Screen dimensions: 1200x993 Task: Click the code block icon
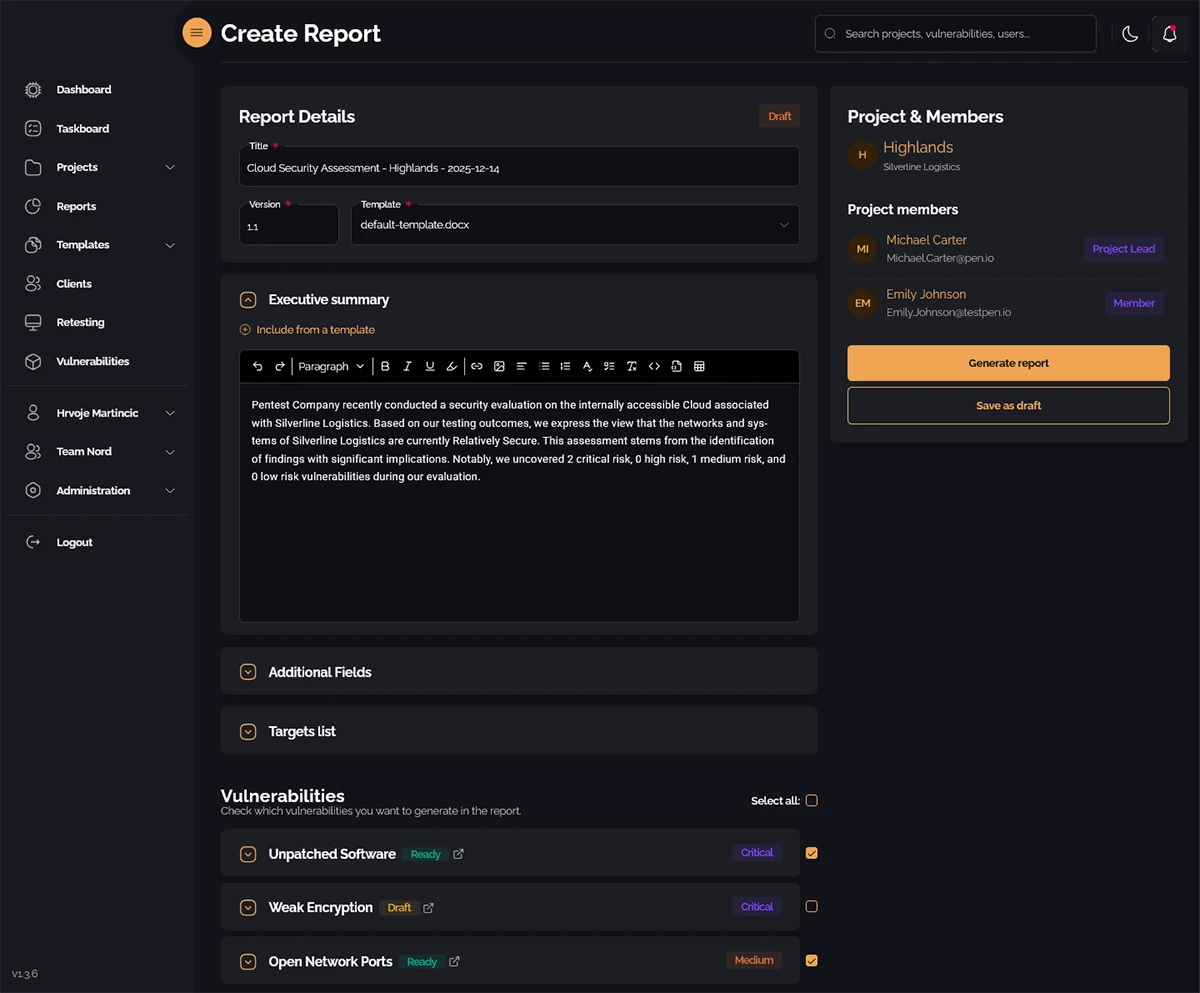click(654, 367)
